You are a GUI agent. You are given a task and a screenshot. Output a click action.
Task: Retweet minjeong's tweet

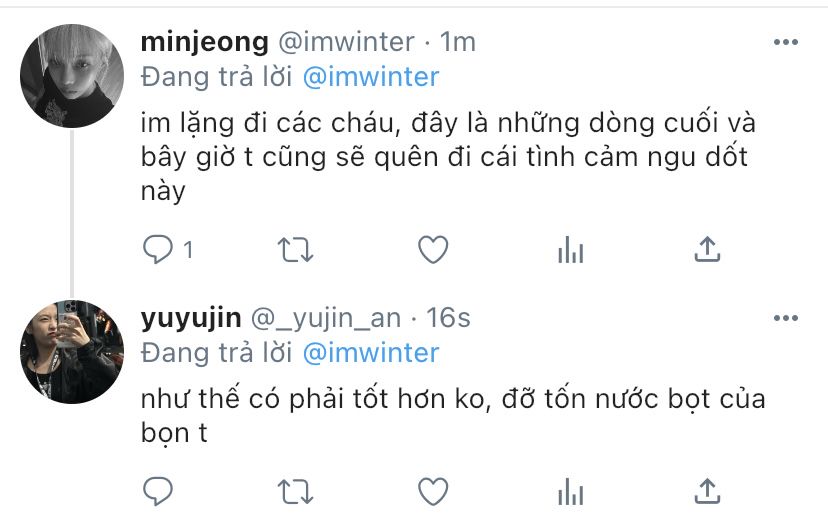296,250
